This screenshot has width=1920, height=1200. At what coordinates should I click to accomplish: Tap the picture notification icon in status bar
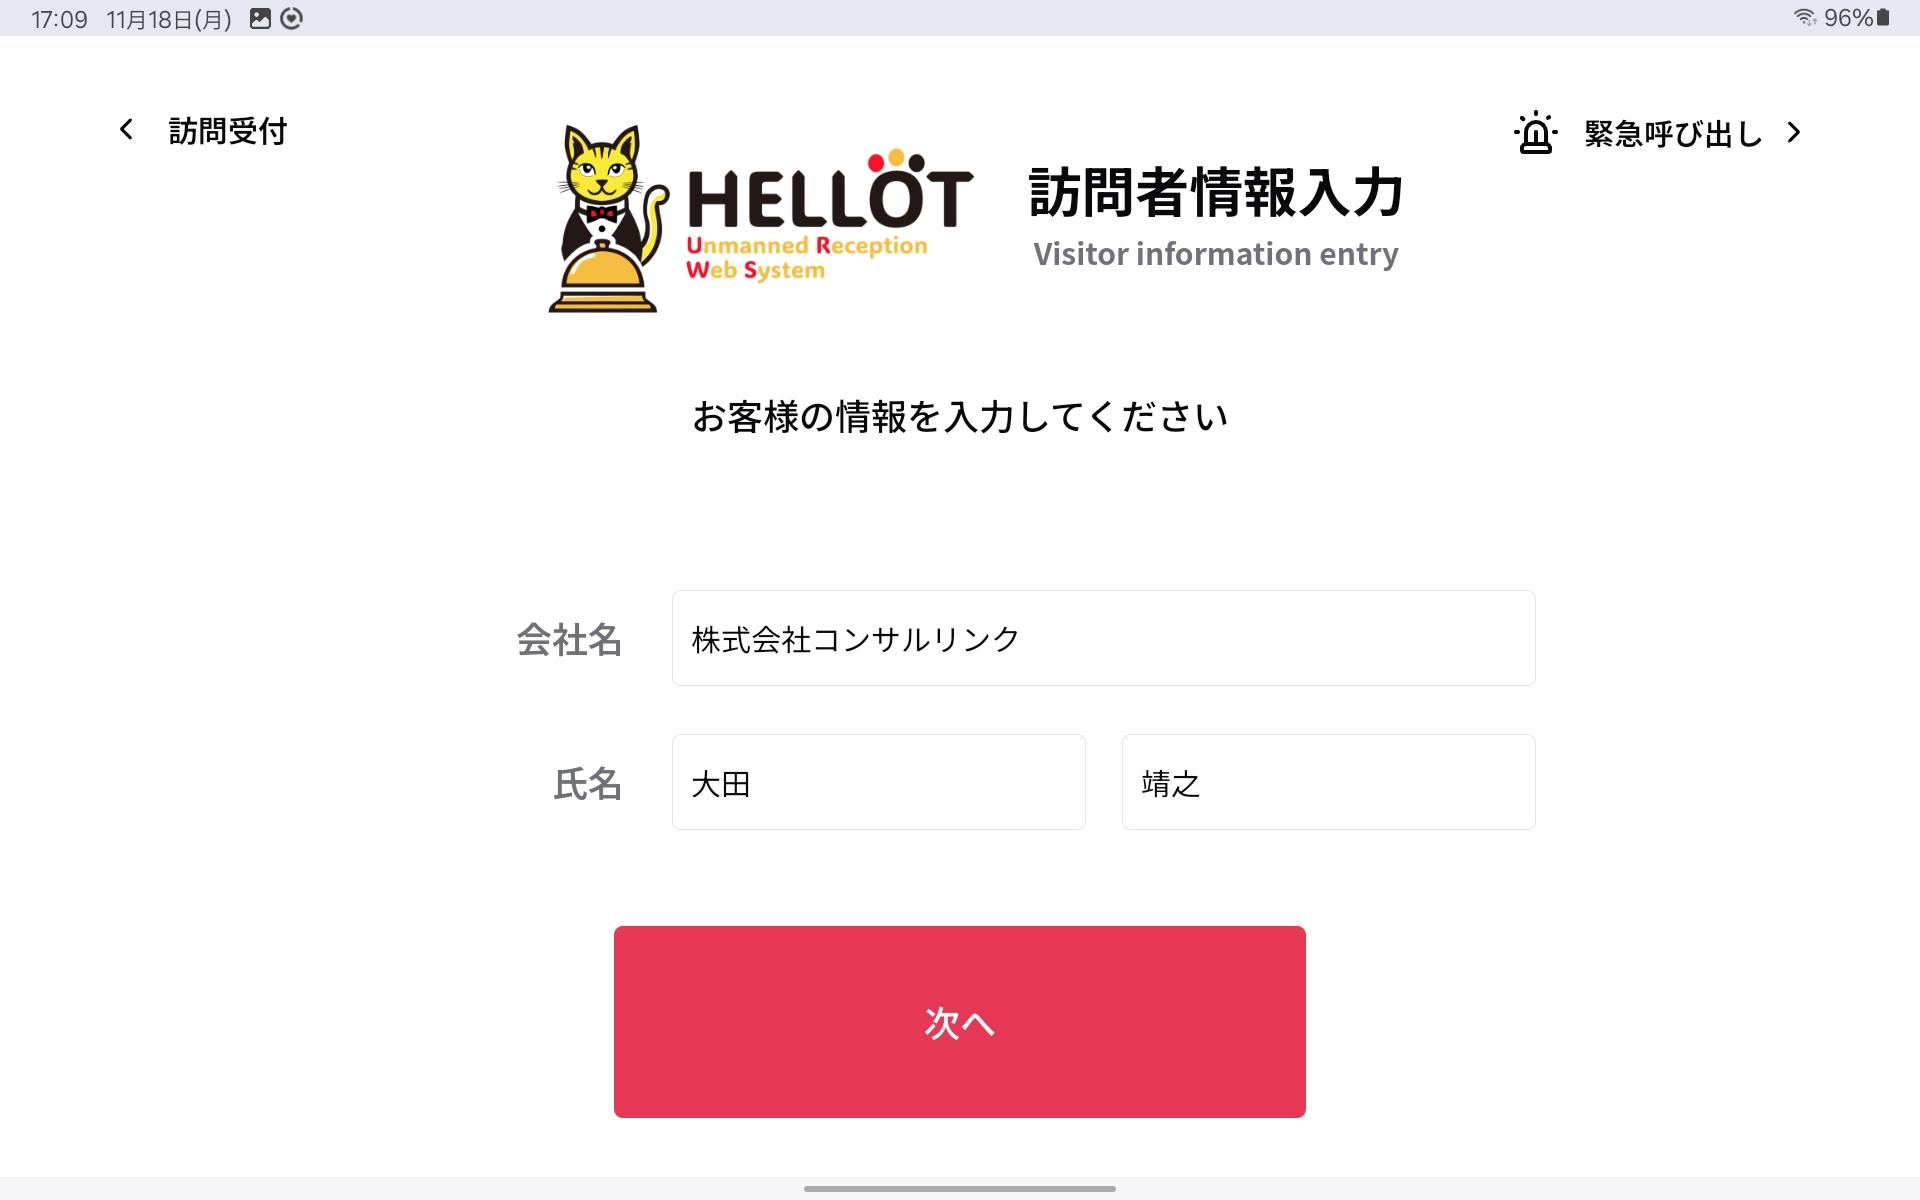260,18
